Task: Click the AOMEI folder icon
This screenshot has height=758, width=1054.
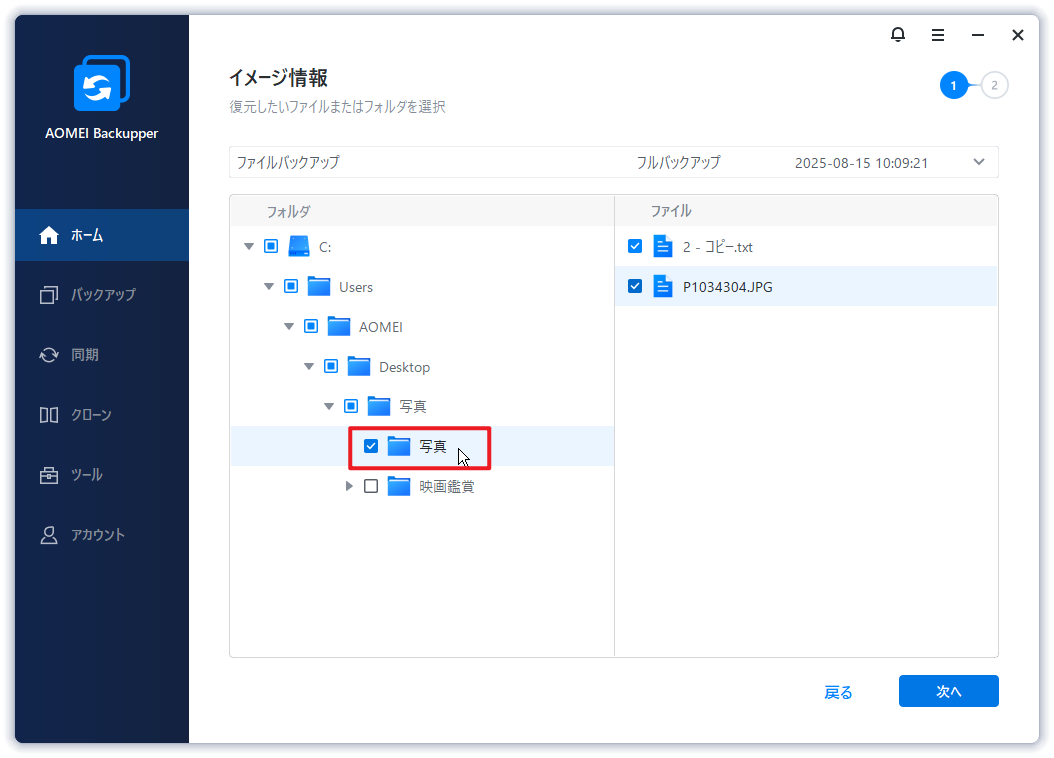Action: coord(339,327)
